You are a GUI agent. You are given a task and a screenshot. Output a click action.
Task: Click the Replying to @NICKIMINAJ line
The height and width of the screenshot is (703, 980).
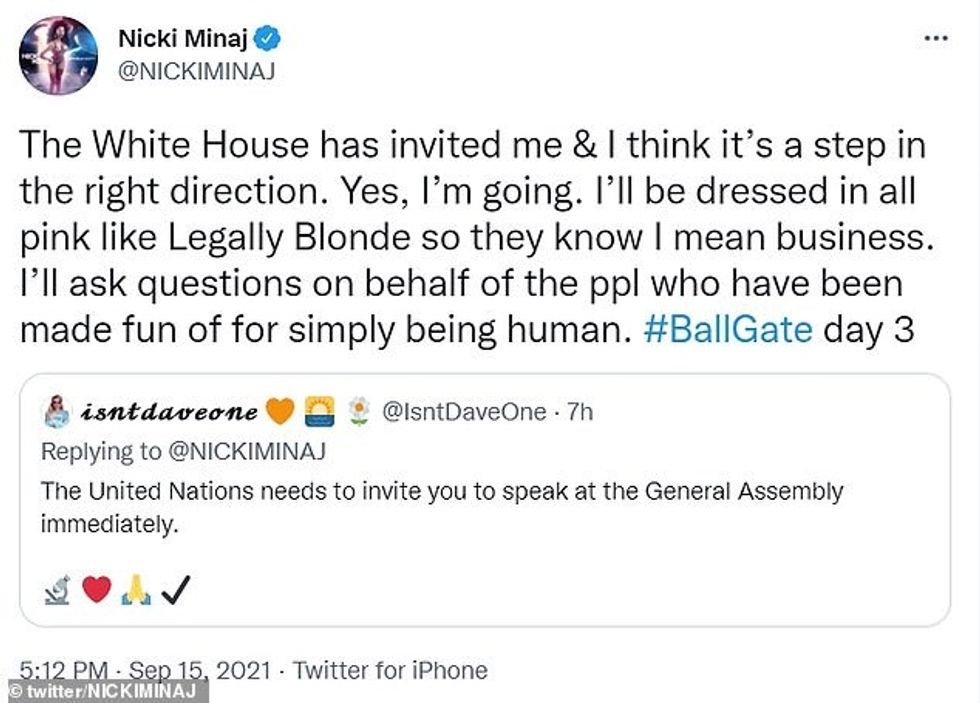click(x=184, y=451)
